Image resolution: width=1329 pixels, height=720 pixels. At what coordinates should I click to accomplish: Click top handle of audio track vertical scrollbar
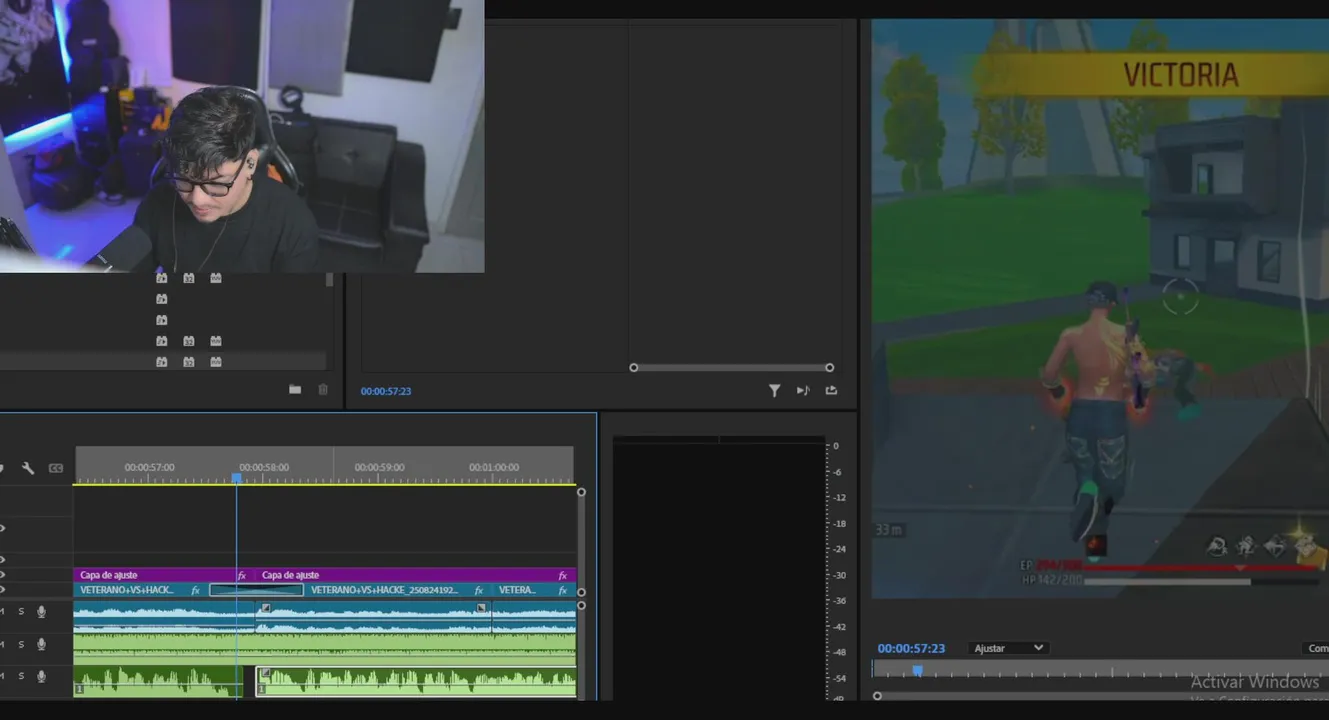(581, 606)
